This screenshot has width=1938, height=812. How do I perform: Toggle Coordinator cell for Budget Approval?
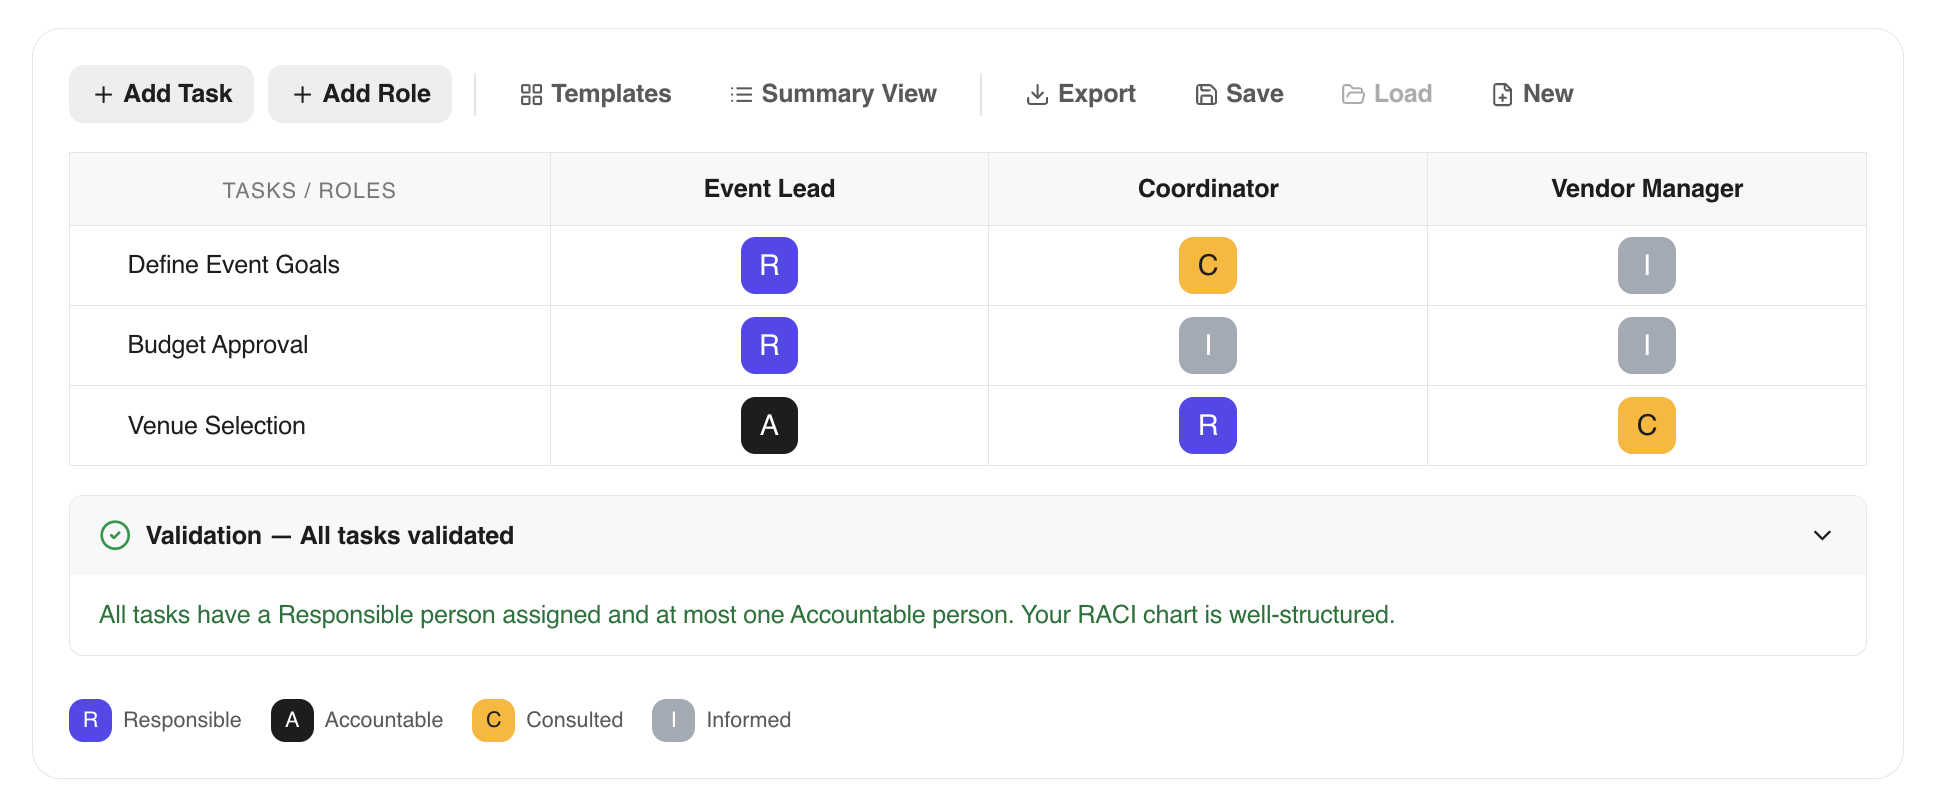click(1207, 345)
